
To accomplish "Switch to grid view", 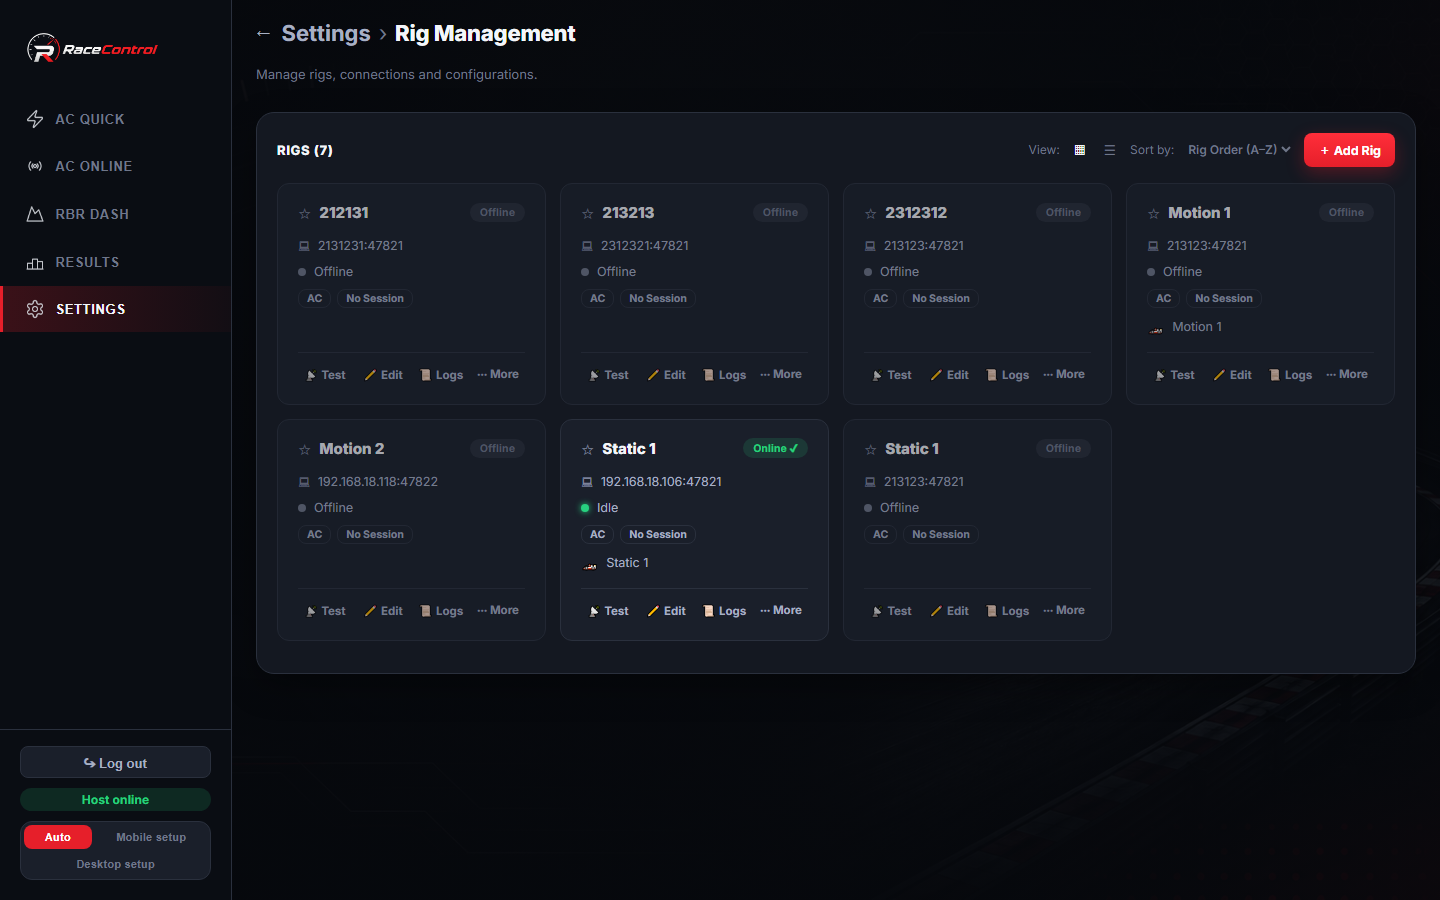I will 1080,150.
